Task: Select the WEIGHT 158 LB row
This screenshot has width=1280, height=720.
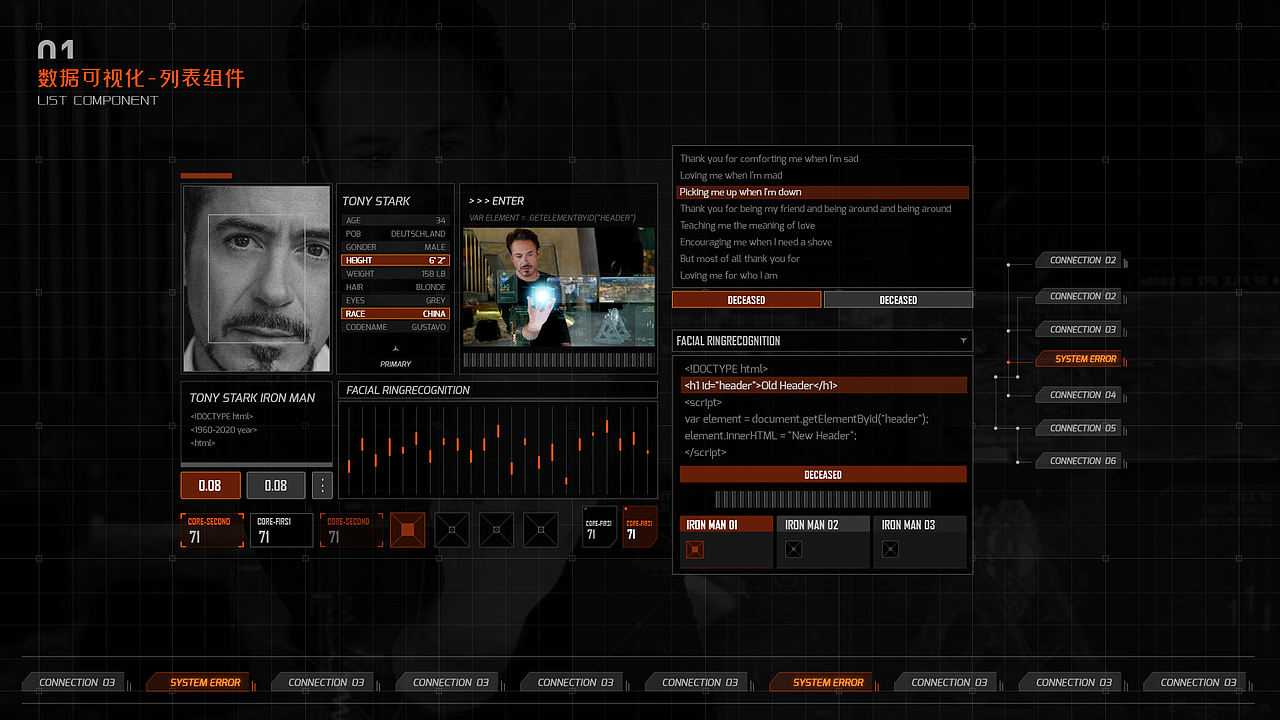Action: [x=396, y=274]
